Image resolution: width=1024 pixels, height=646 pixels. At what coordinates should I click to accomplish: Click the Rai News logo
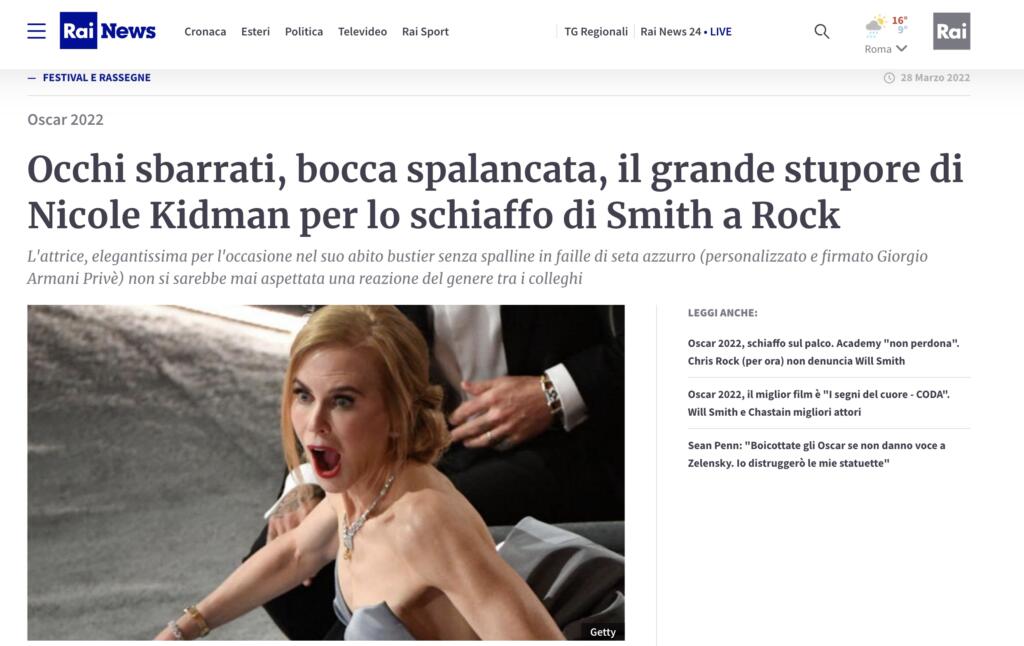(x=108, y=31)
